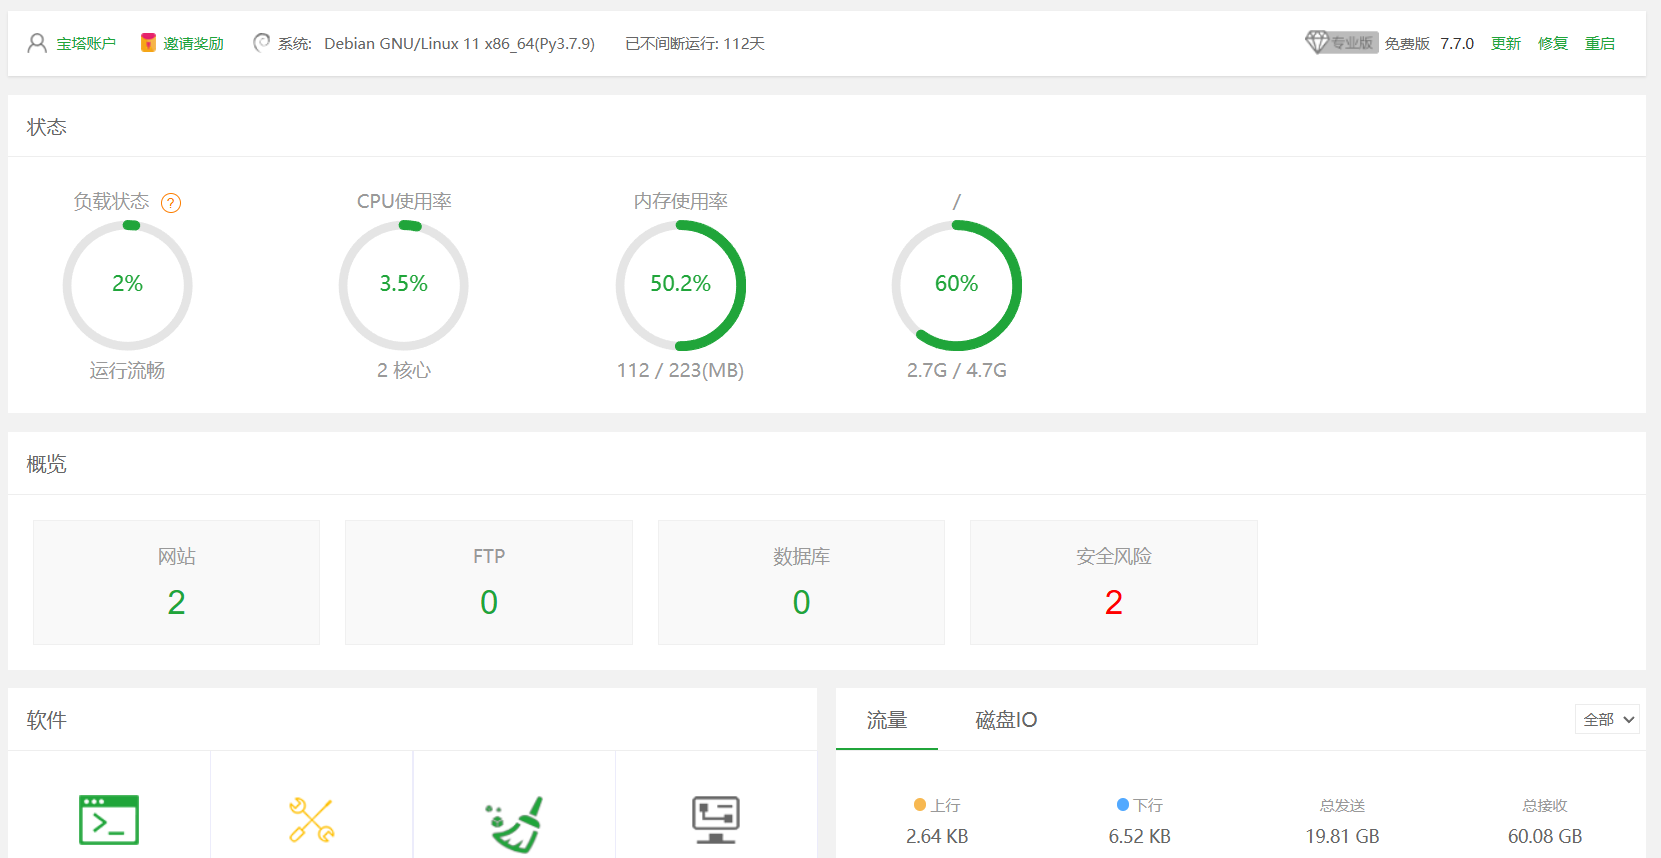The image size is (1661, 858).
Task: Click the memory usage 50.2% gauge
Action: click(x=680, y=285)
